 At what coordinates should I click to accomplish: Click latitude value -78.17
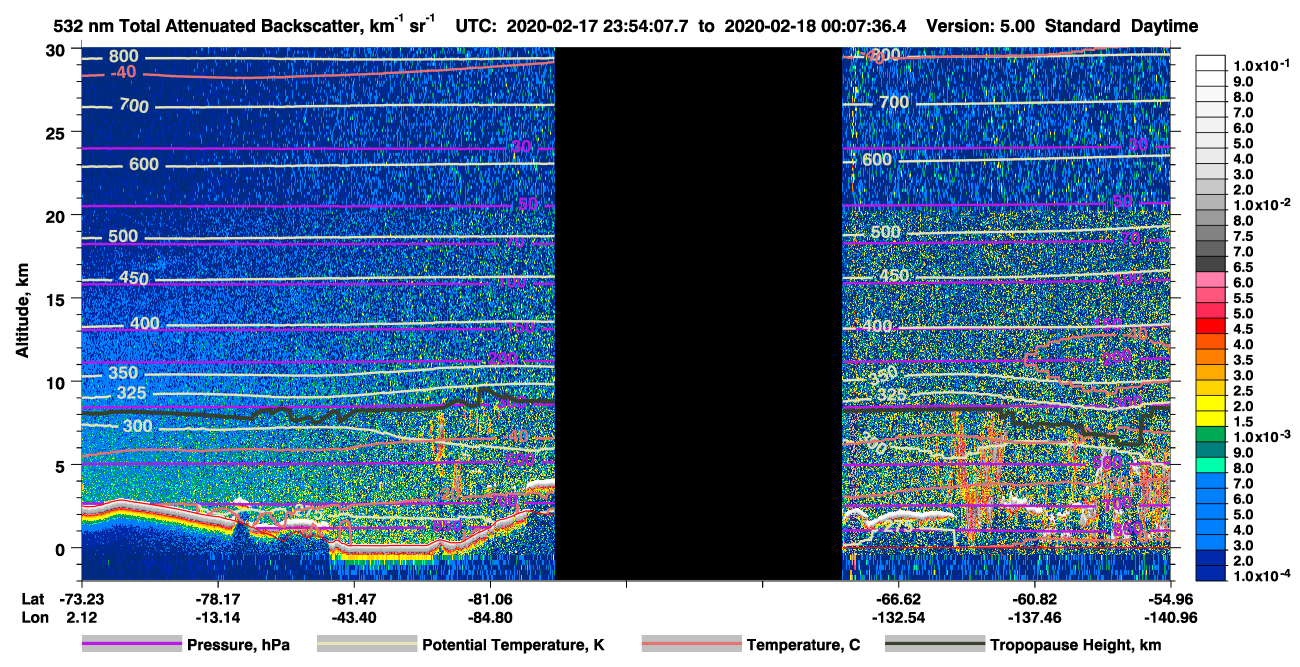pyautogui.click(x=218, y=598)
